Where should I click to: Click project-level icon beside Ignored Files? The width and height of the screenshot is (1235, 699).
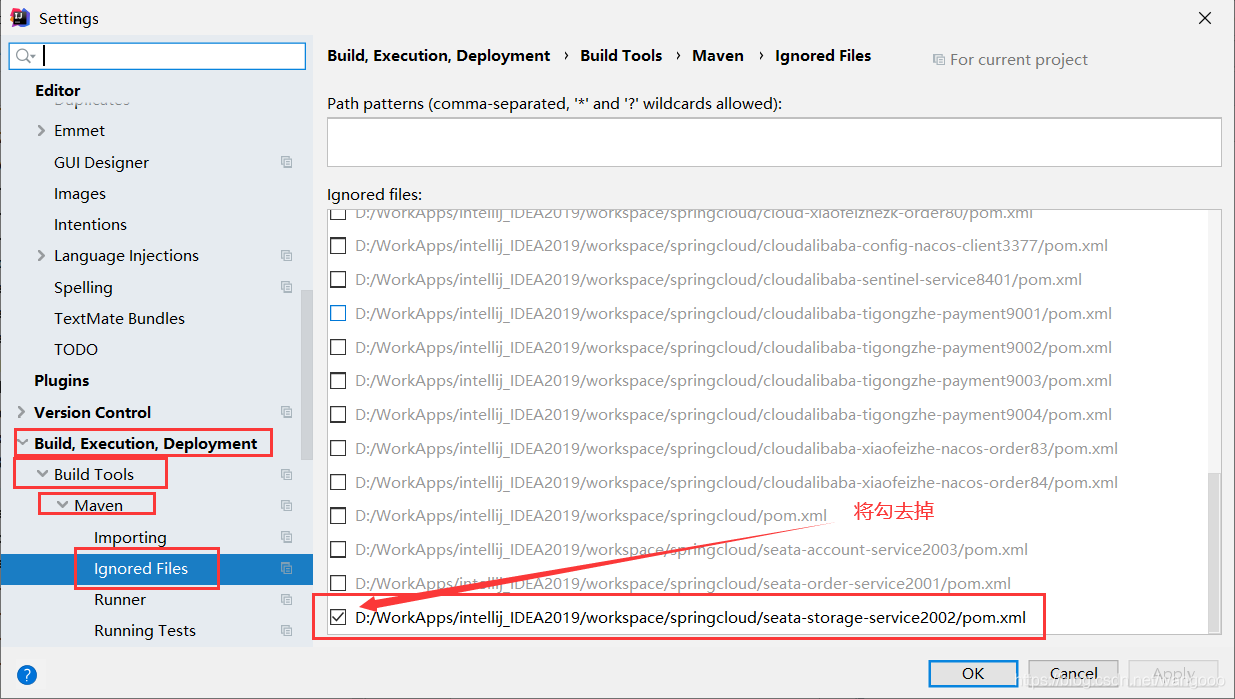pos(287,568)
